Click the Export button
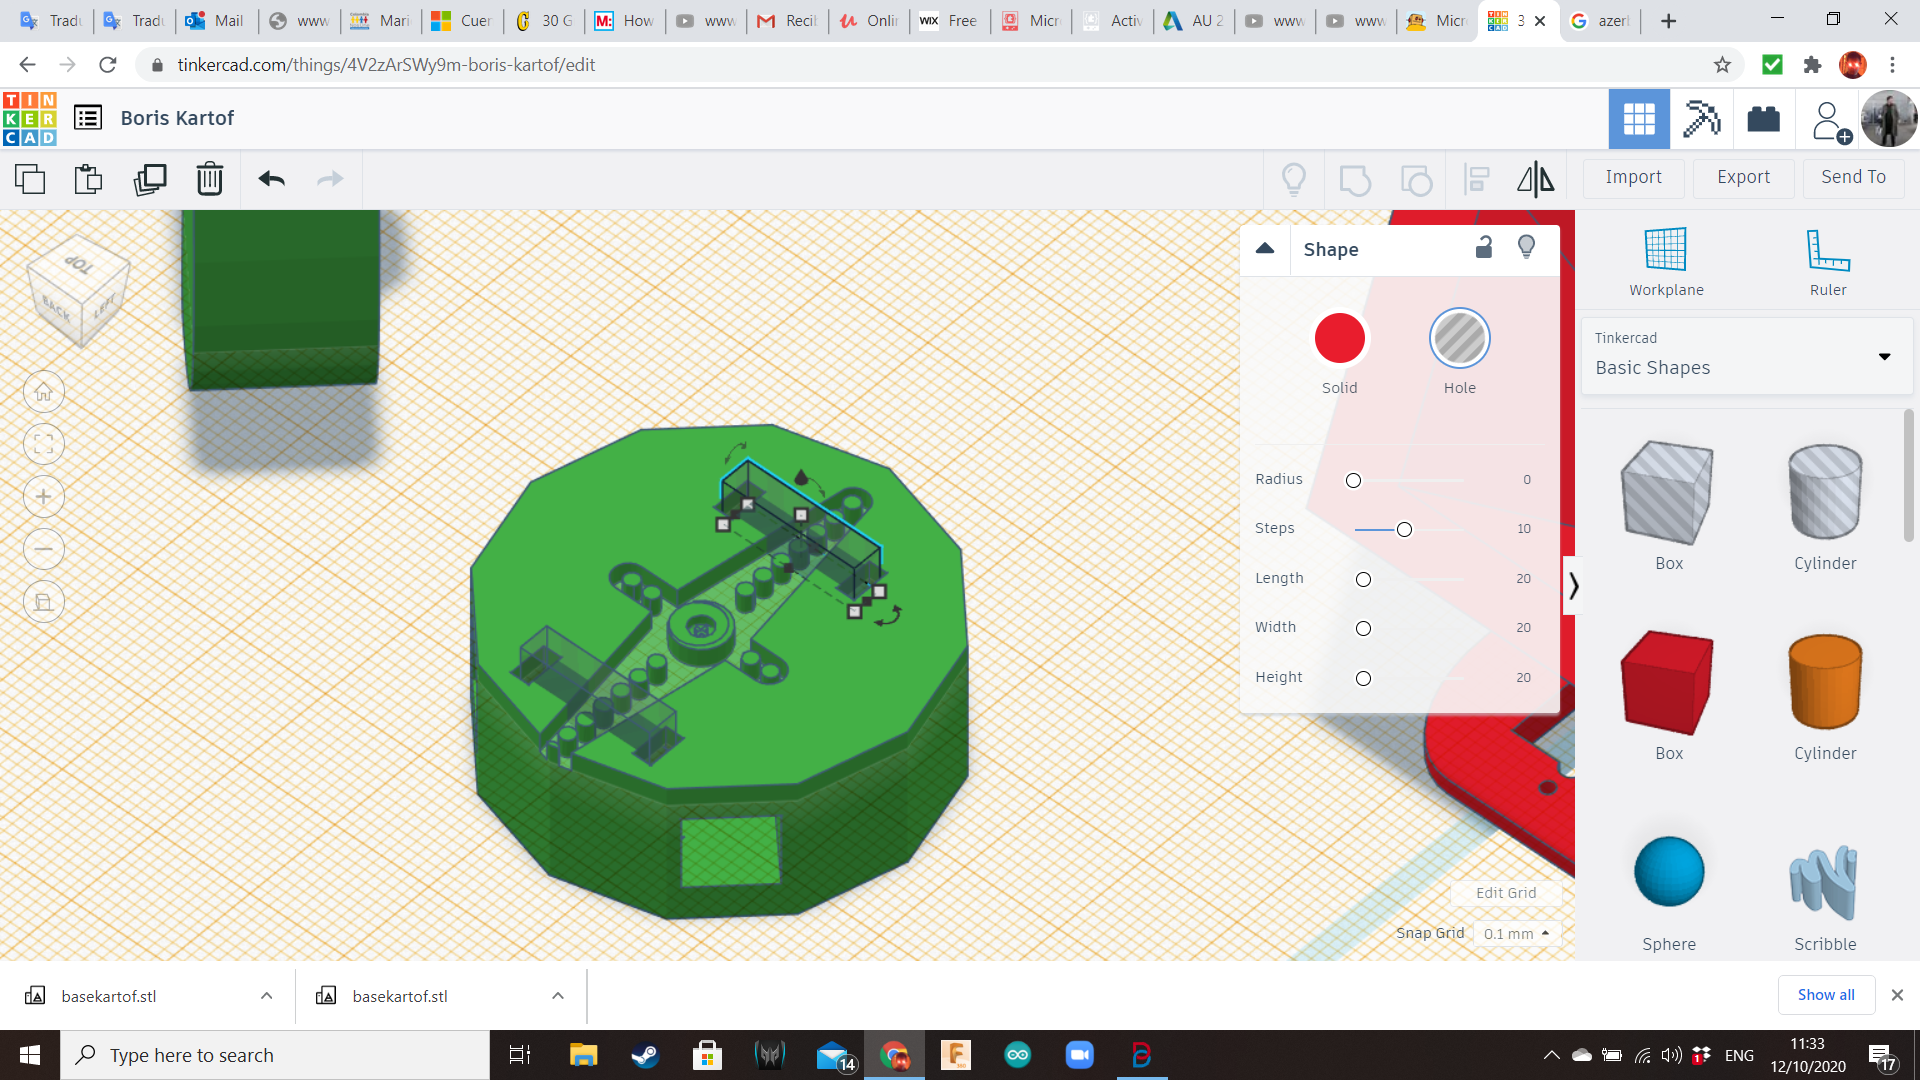This screenshot has width=1920, height=1080. (x=1743, y=177)
